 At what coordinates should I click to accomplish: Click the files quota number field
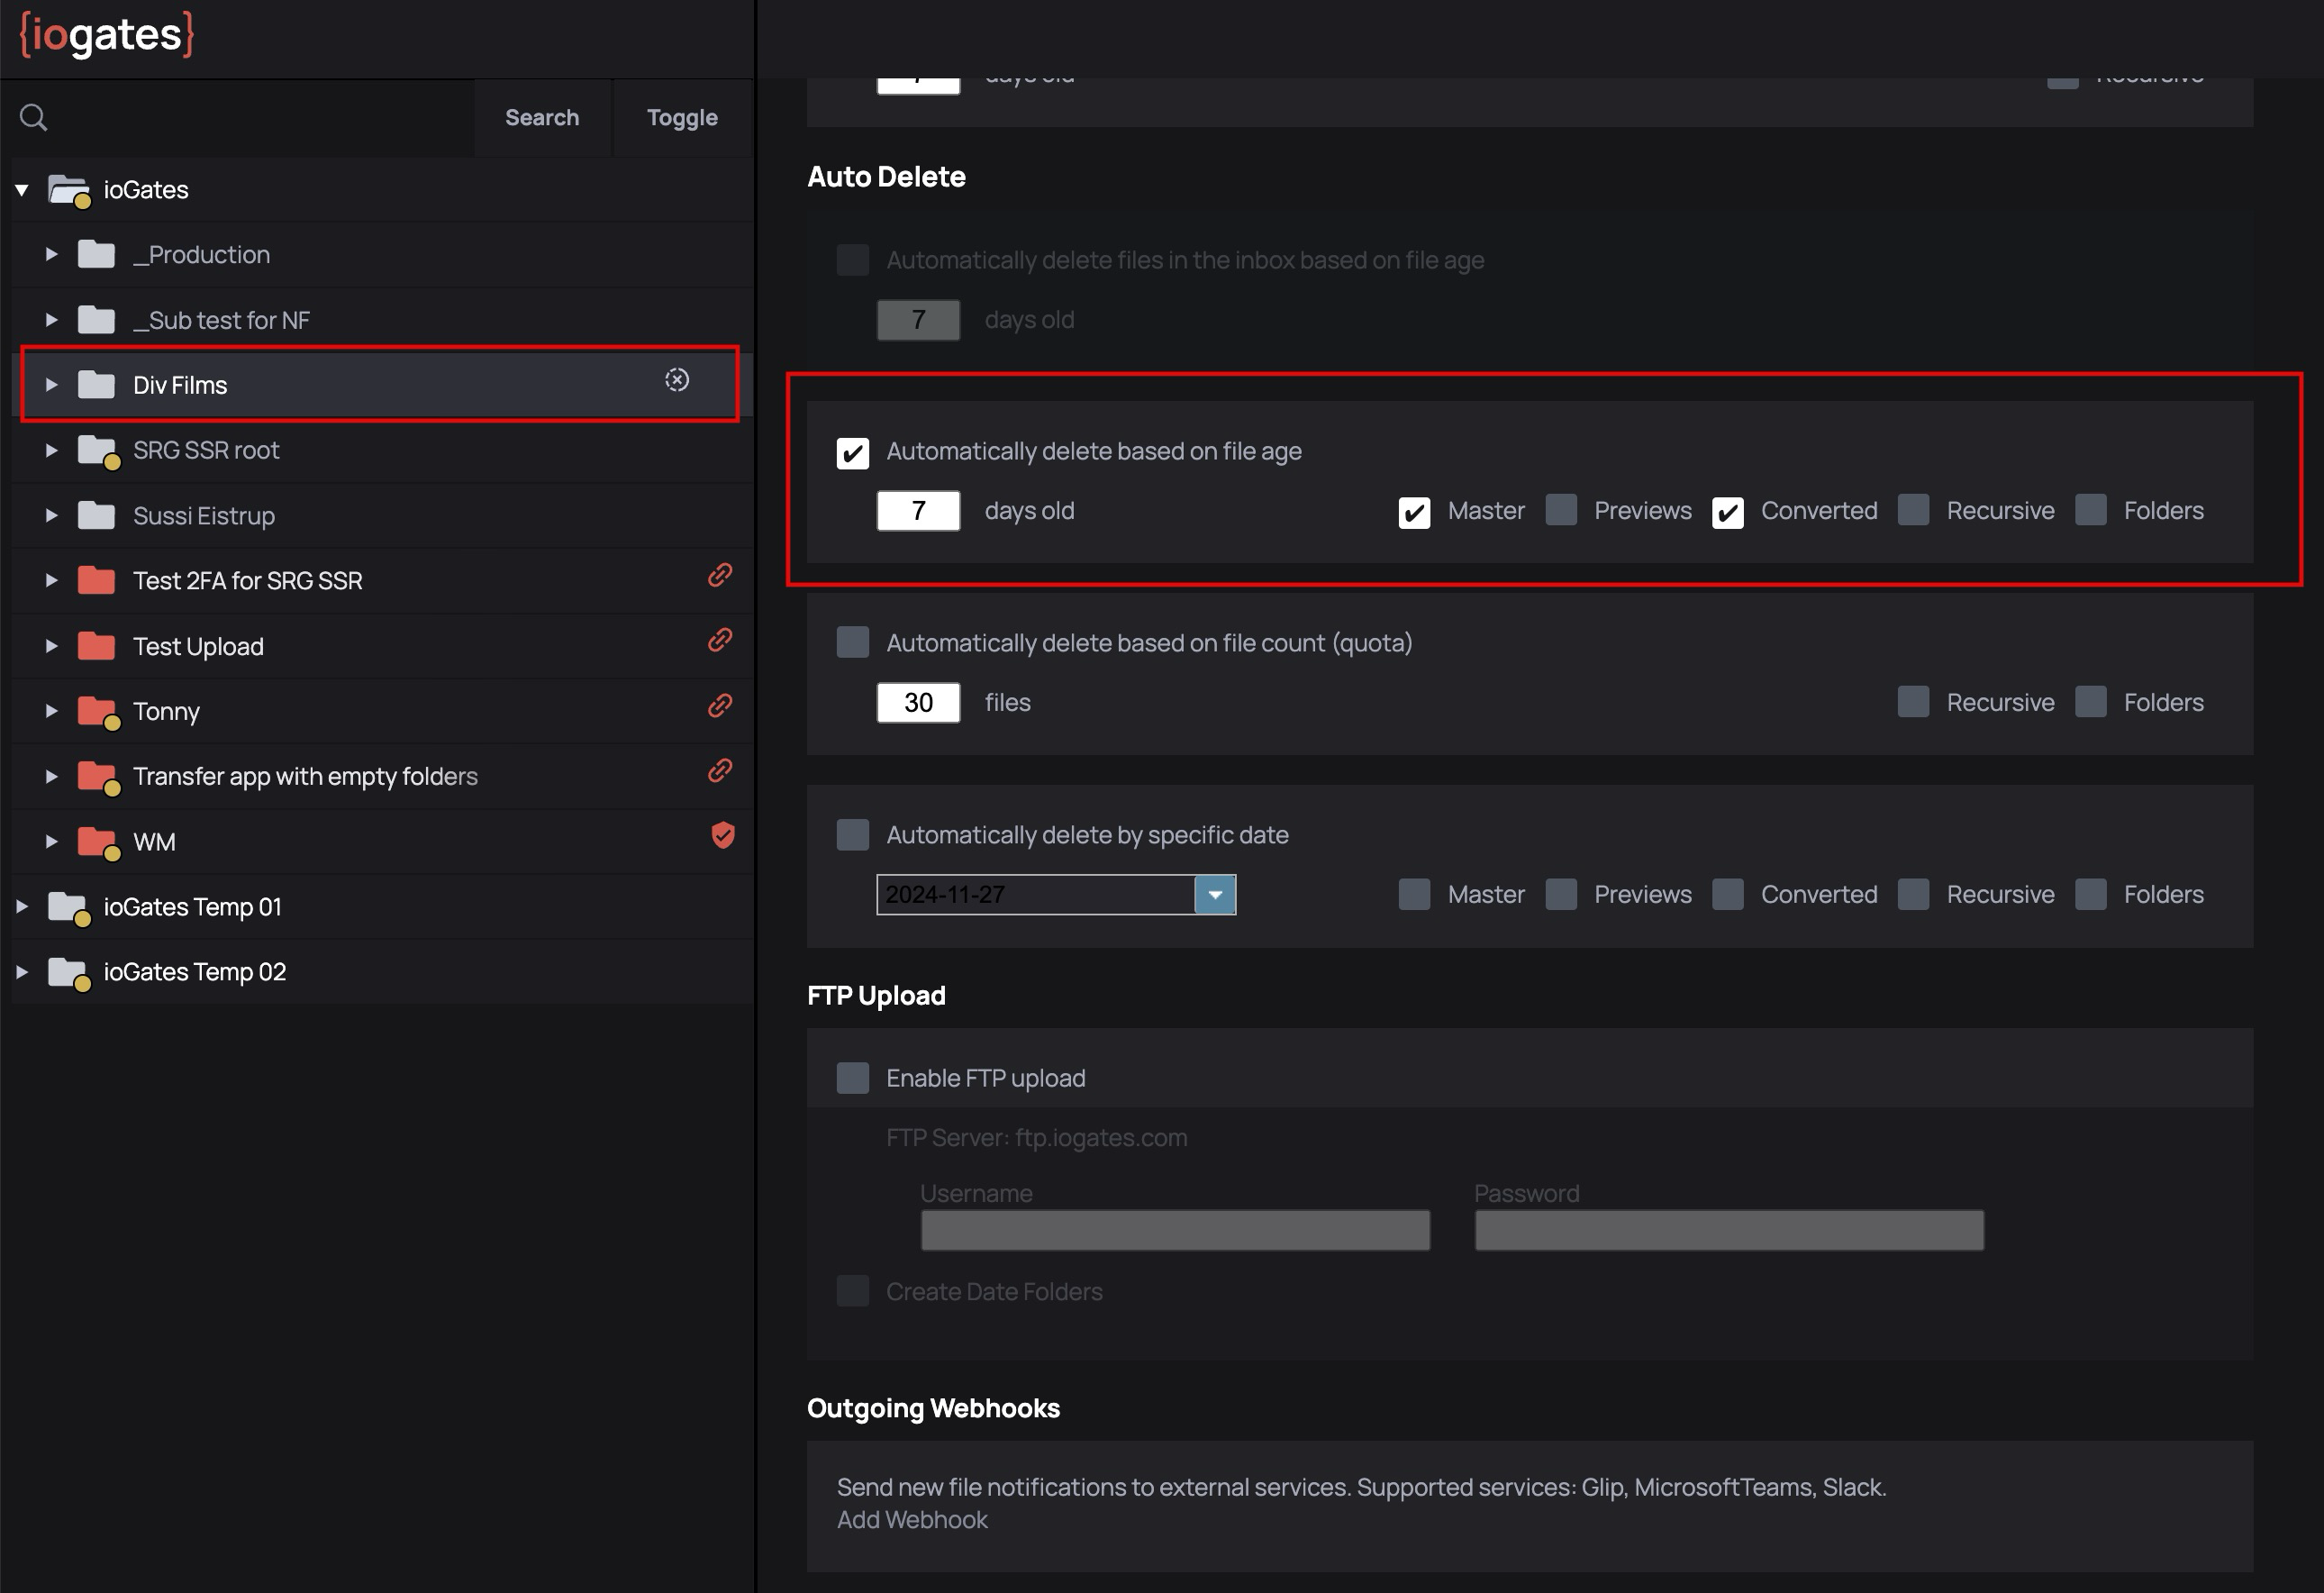point(918,703)
